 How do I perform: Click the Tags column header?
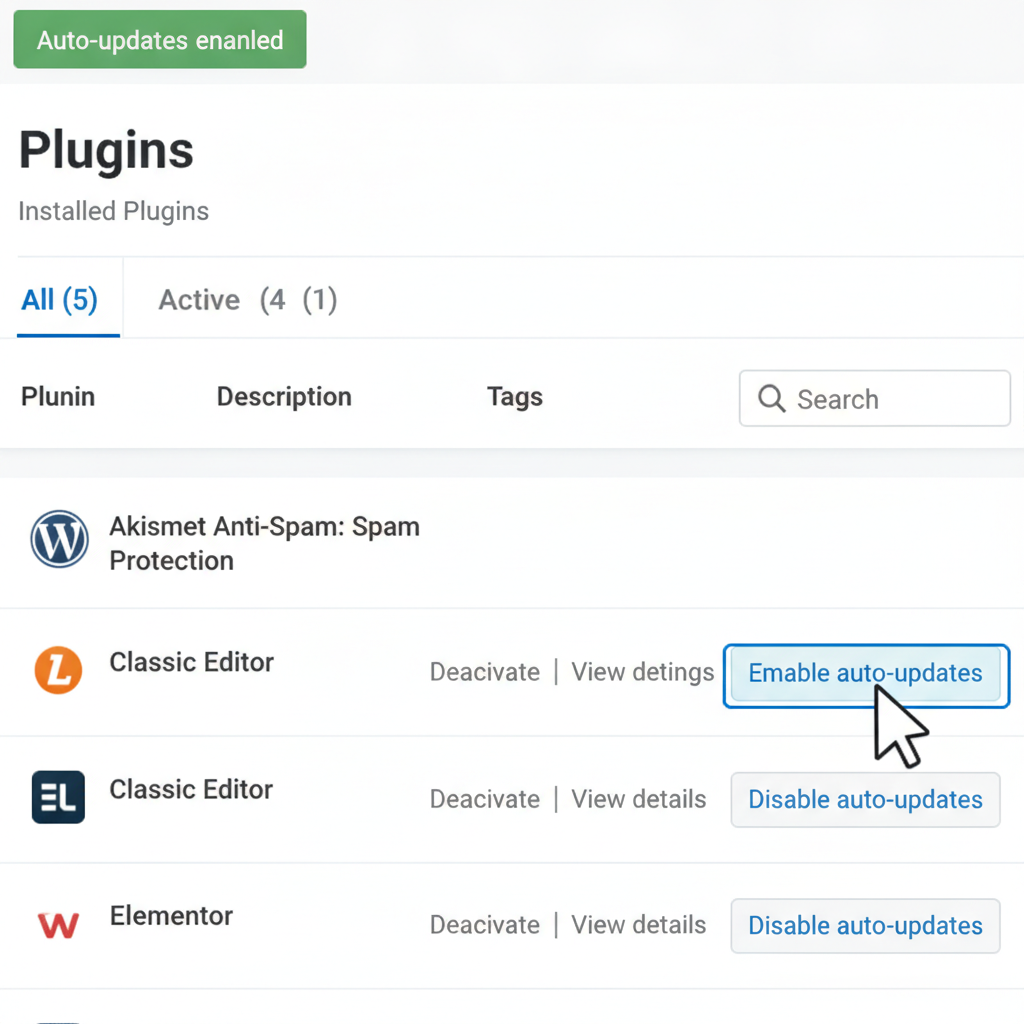[x=515, y=396]
